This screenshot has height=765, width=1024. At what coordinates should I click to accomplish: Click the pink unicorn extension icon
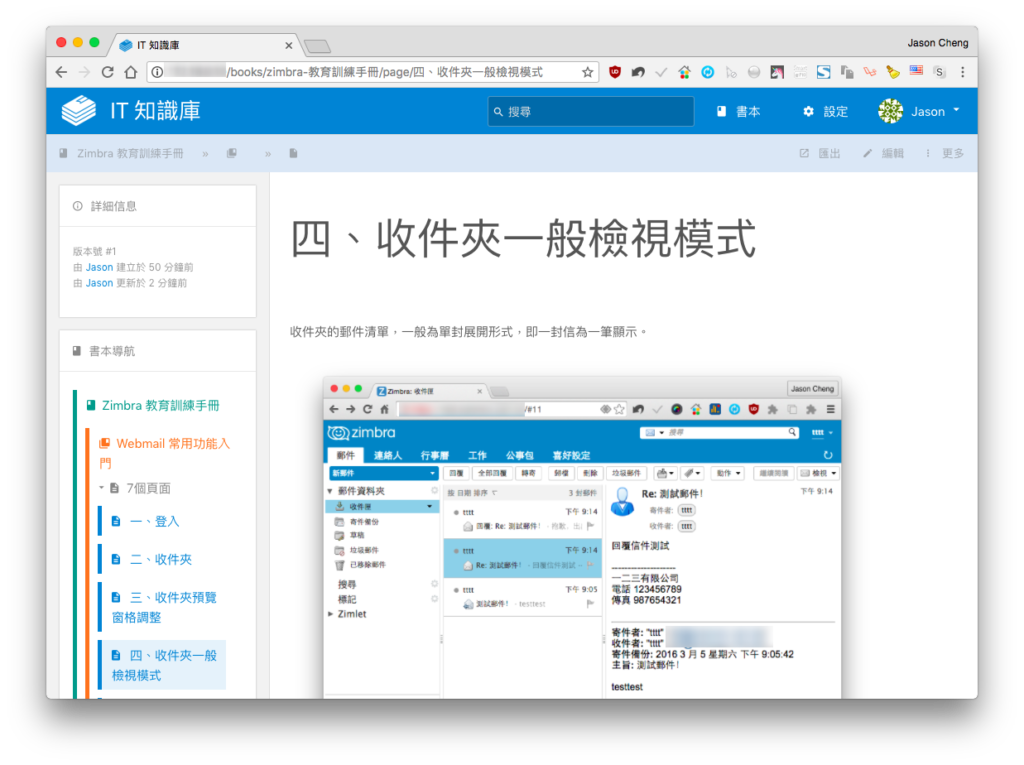click(x=777, y=72)
